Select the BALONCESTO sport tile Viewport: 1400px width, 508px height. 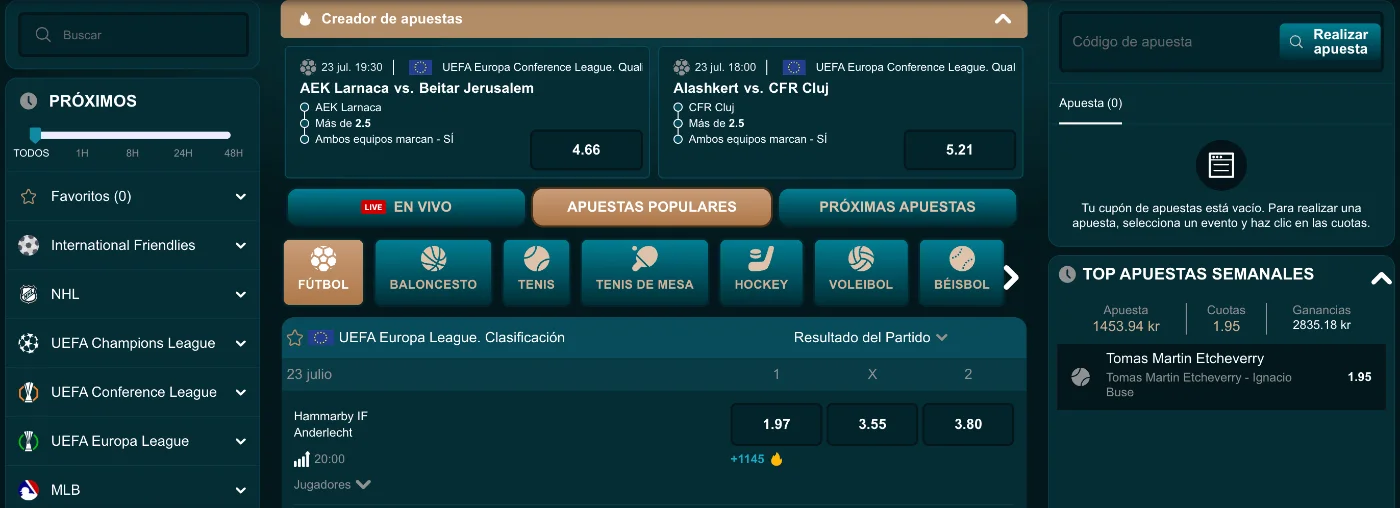[x=433, y=272]
